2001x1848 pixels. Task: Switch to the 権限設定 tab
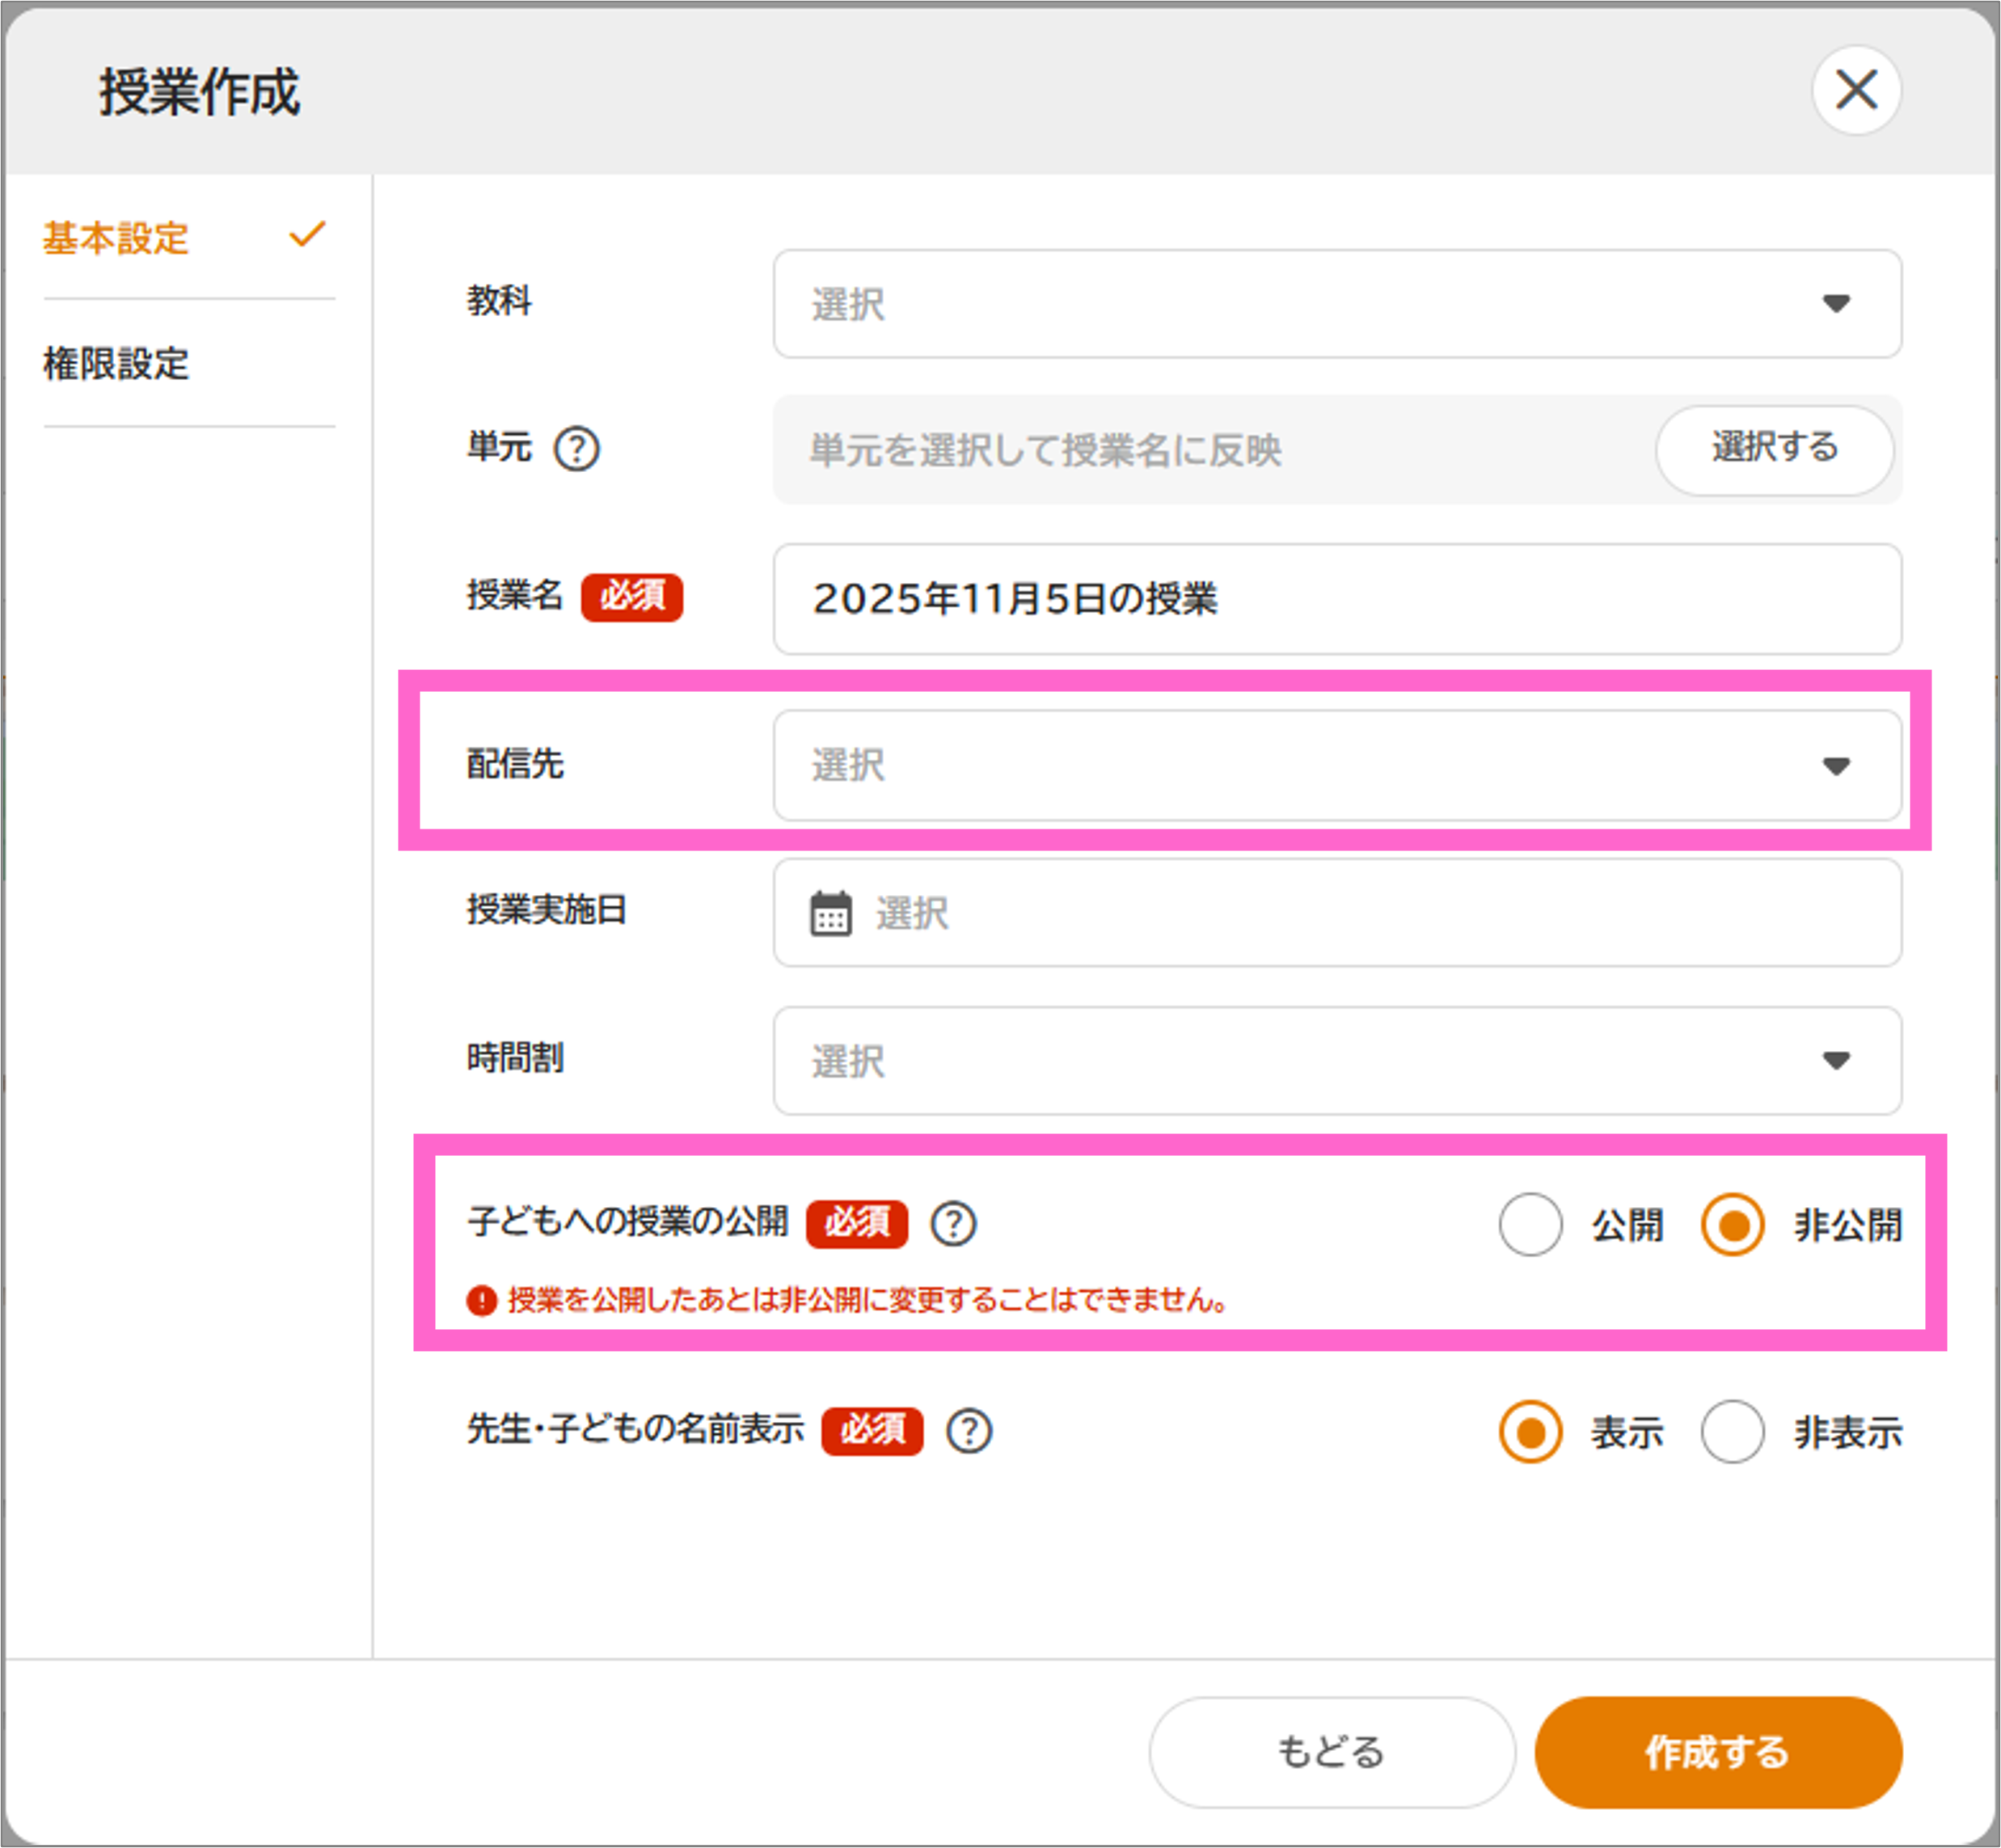pos(117,364)
